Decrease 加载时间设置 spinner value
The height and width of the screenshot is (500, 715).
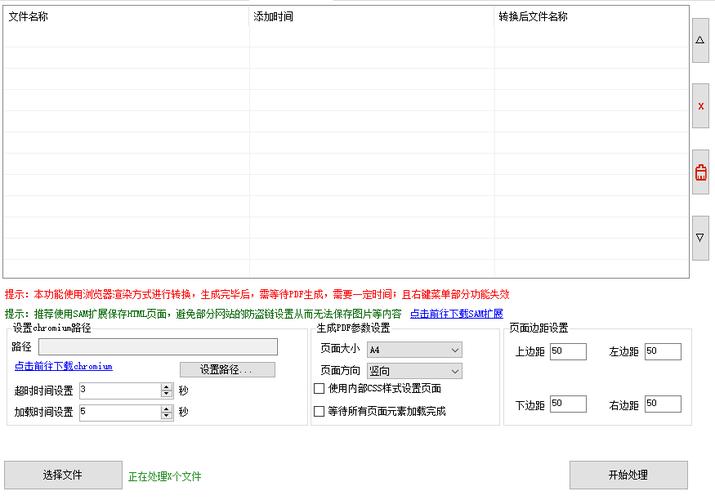pyautogui.click(x=166, y=416)
